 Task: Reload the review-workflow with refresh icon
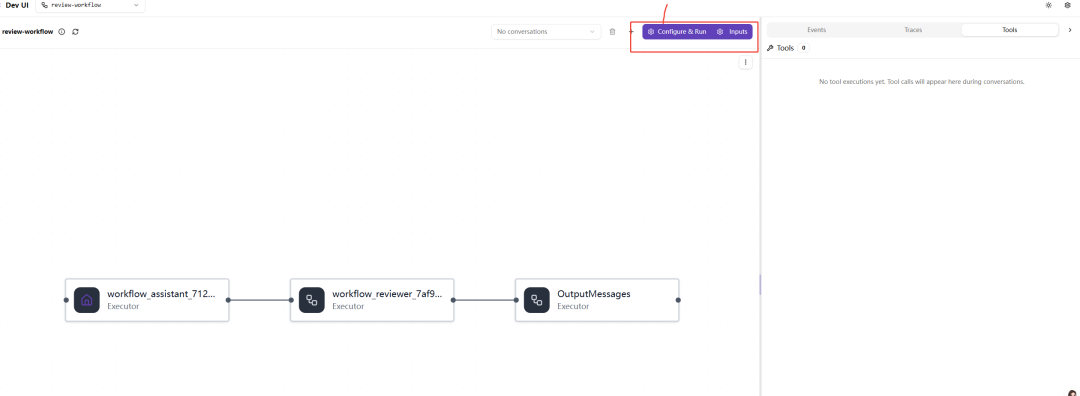tap(75, 32)
